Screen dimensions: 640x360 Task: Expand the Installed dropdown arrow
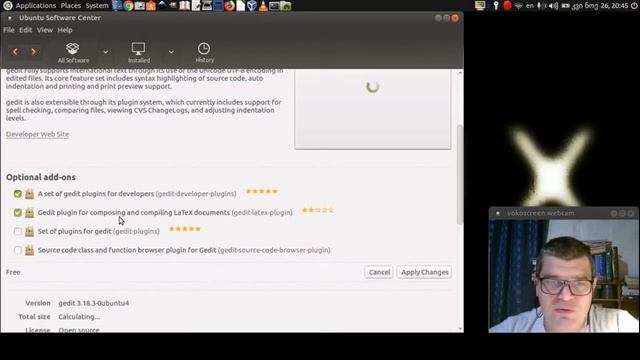pos(171,52)
